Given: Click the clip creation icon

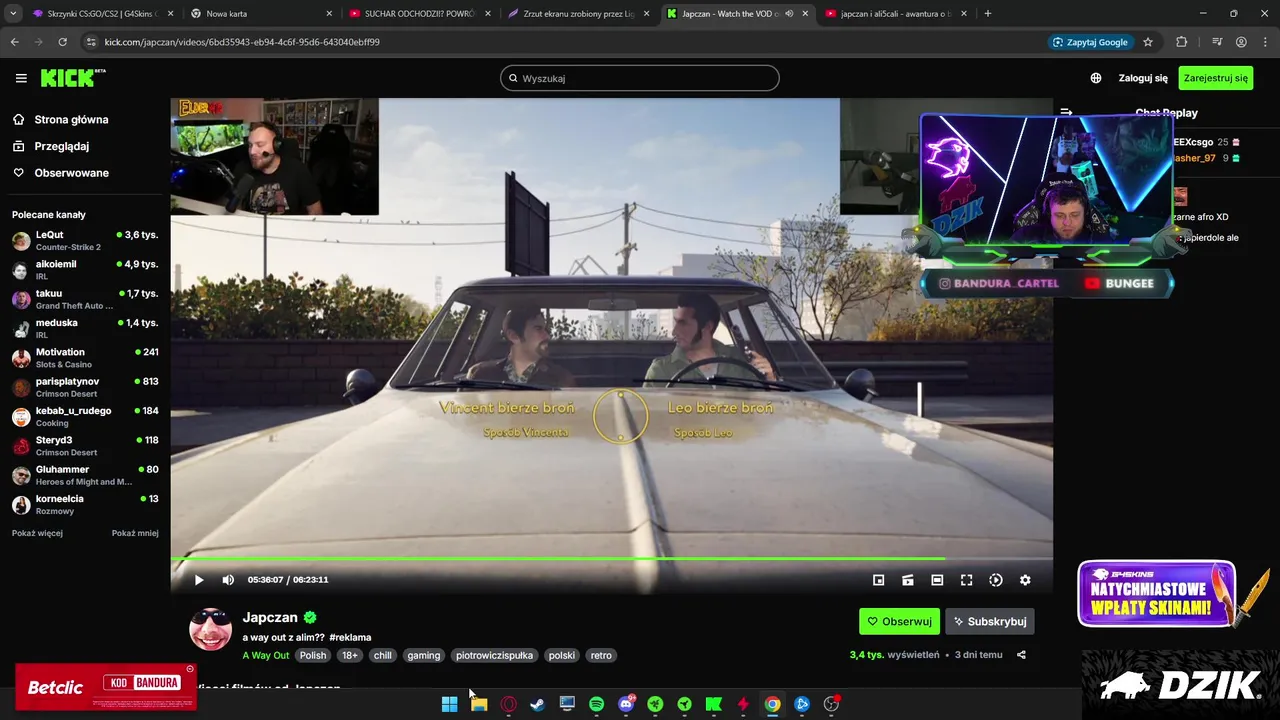Looking at the screenshot, I should point(908,580).
